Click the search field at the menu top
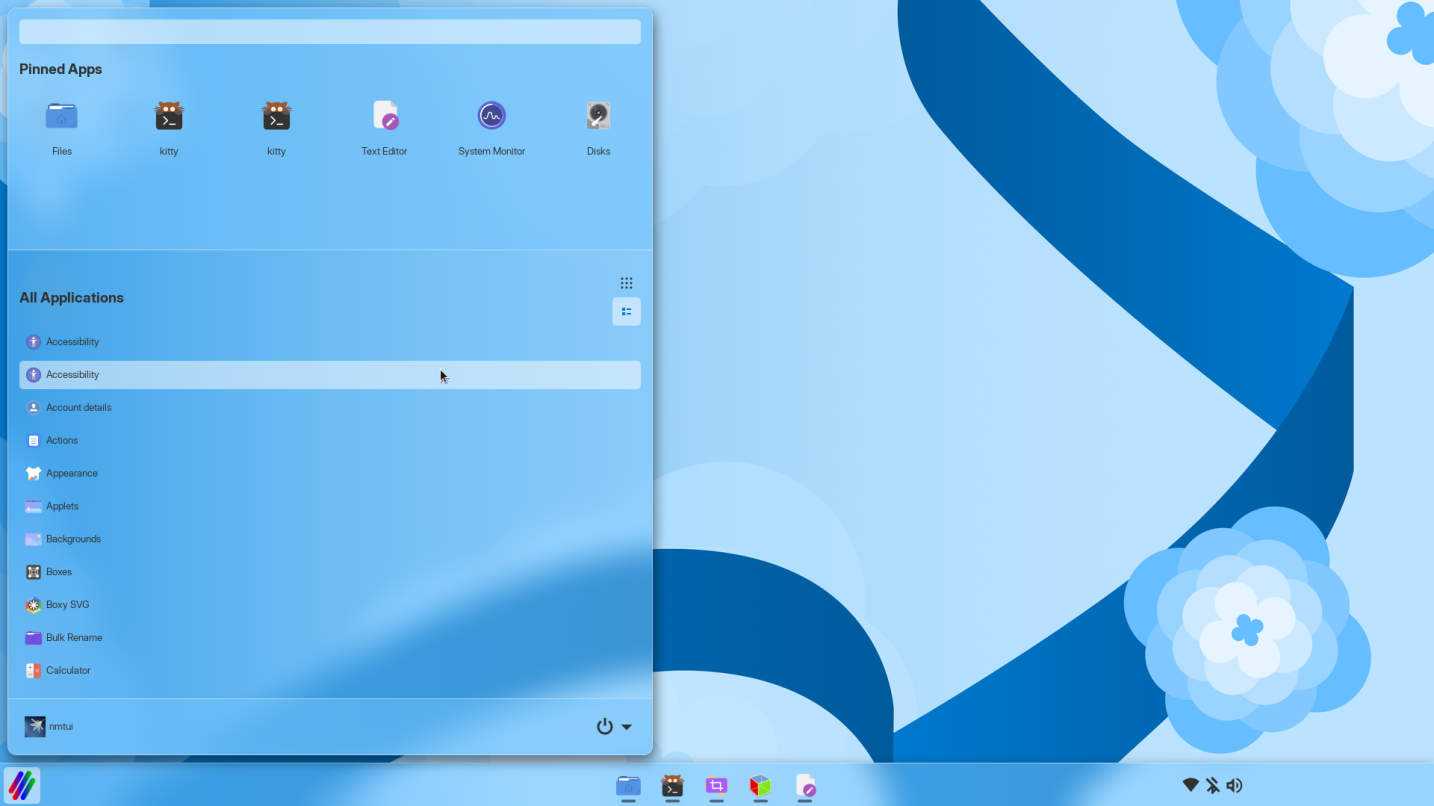This screenshot has width=1434, height=806. point(330,32)
